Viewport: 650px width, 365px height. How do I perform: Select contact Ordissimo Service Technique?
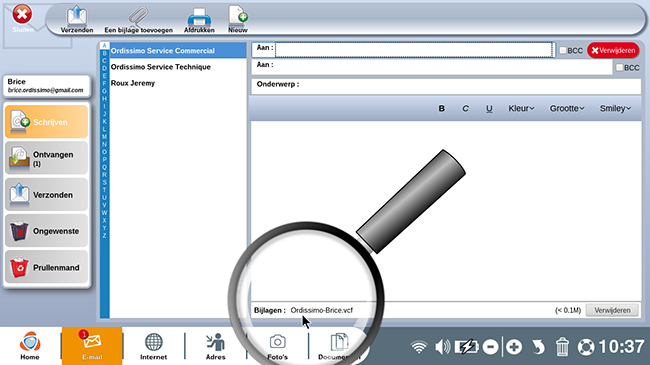pos(178,67)
